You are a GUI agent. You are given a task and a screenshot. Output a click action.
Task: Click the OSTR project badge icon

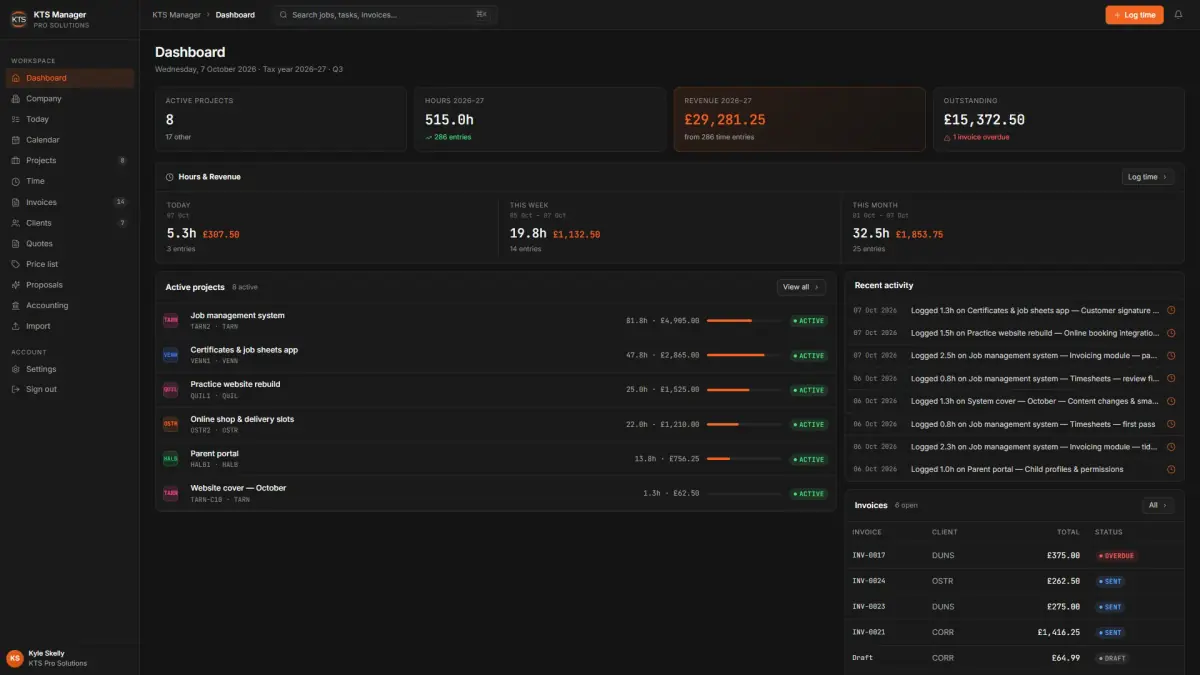(x=171, y=424)
